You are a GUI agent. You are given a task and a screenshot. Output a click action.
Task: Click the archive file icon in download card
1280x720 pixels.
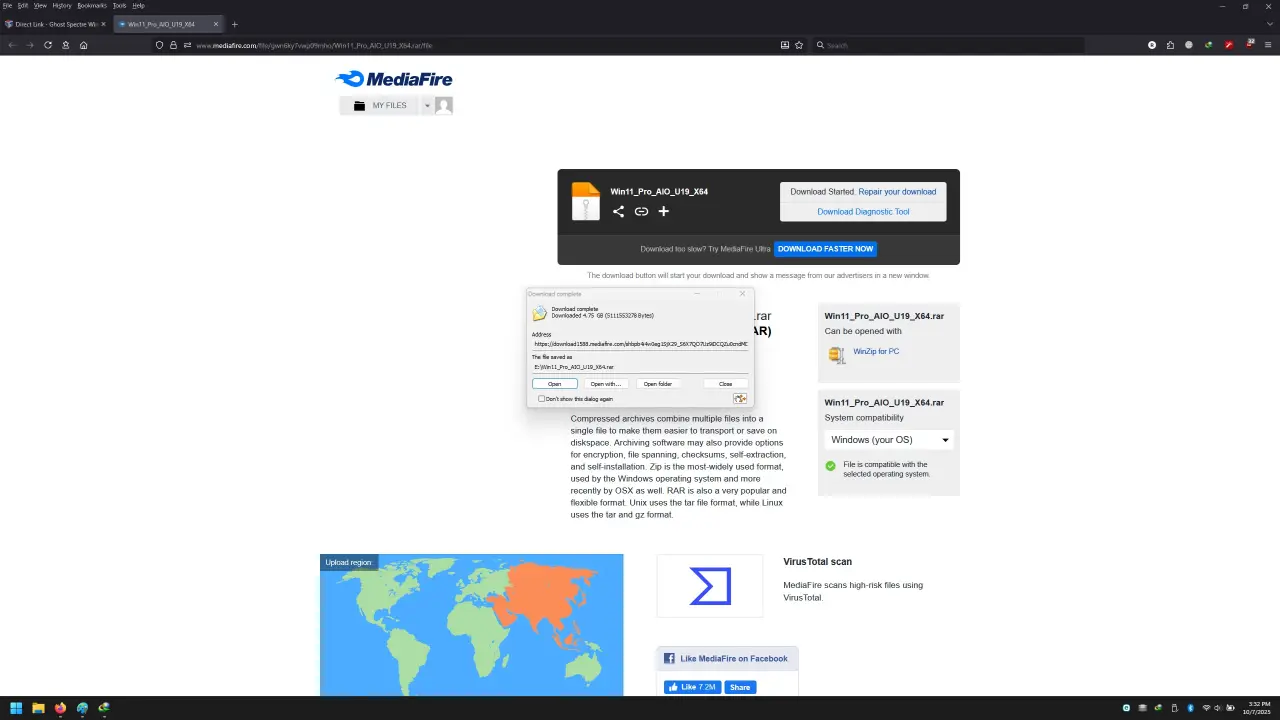click(585, 201)
